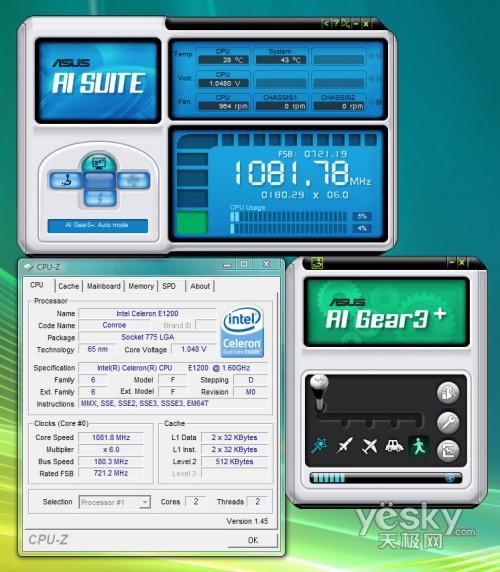Viewport: 500px width, 572px height.
Task: Toggle the fan control button in AI Suite
Action: (133, 181)
